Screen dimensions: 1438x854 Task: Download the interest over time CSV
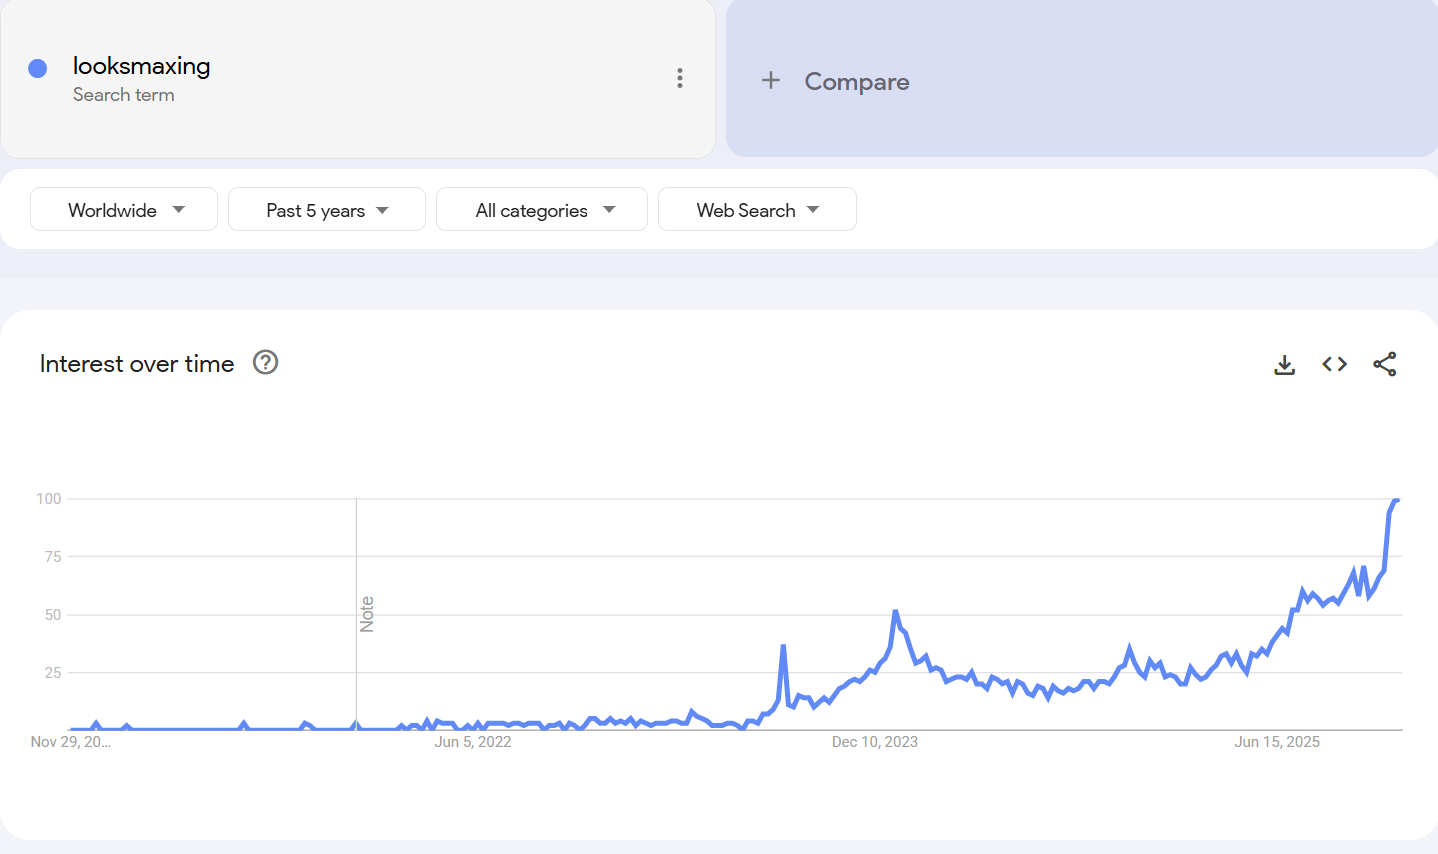click(1285, 365)
